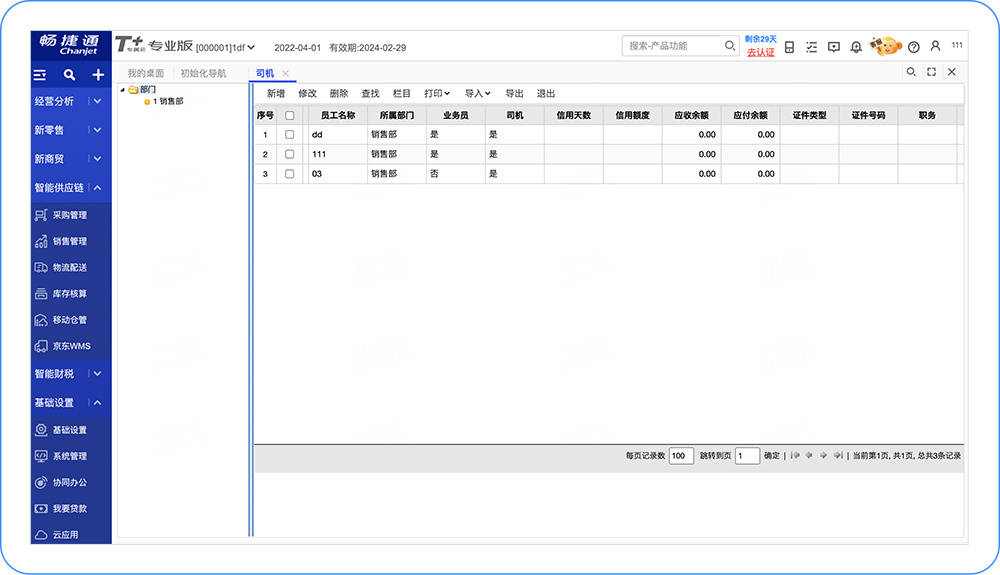Collapse the 部门 tree node
1000x575 pixels.
coord(122,89)
